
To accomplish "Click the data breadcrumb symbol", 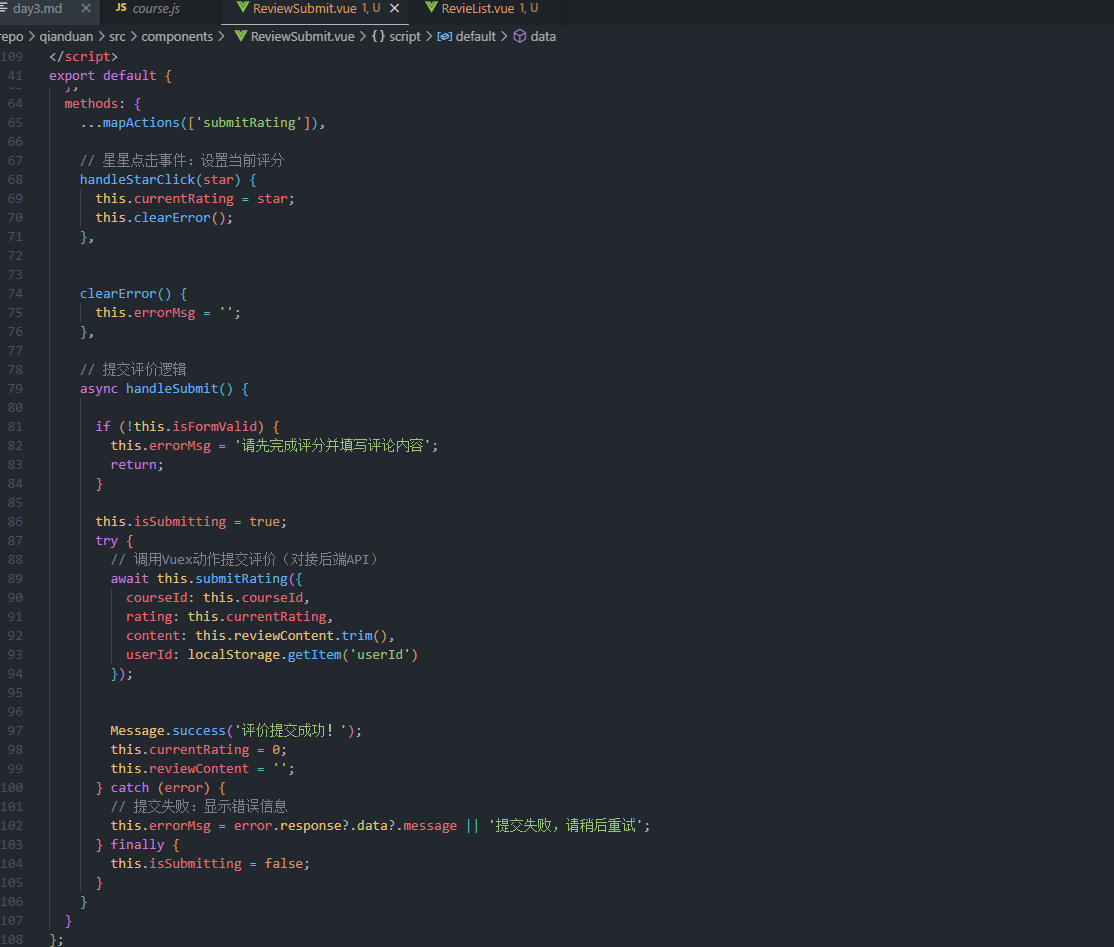I will coord(543,36).
